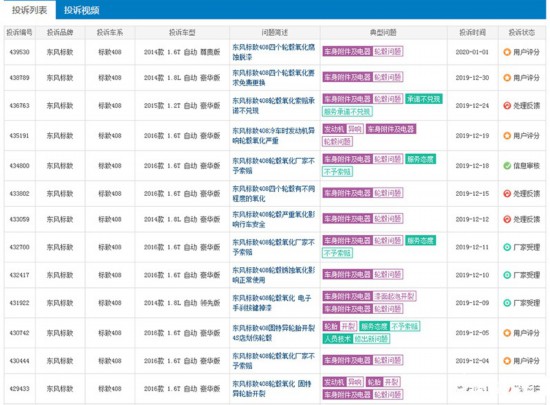Screen dimensions: 550x405
Task: Click the 典型问题 column header
Action: pyautogui.click(x=383, y=33)
